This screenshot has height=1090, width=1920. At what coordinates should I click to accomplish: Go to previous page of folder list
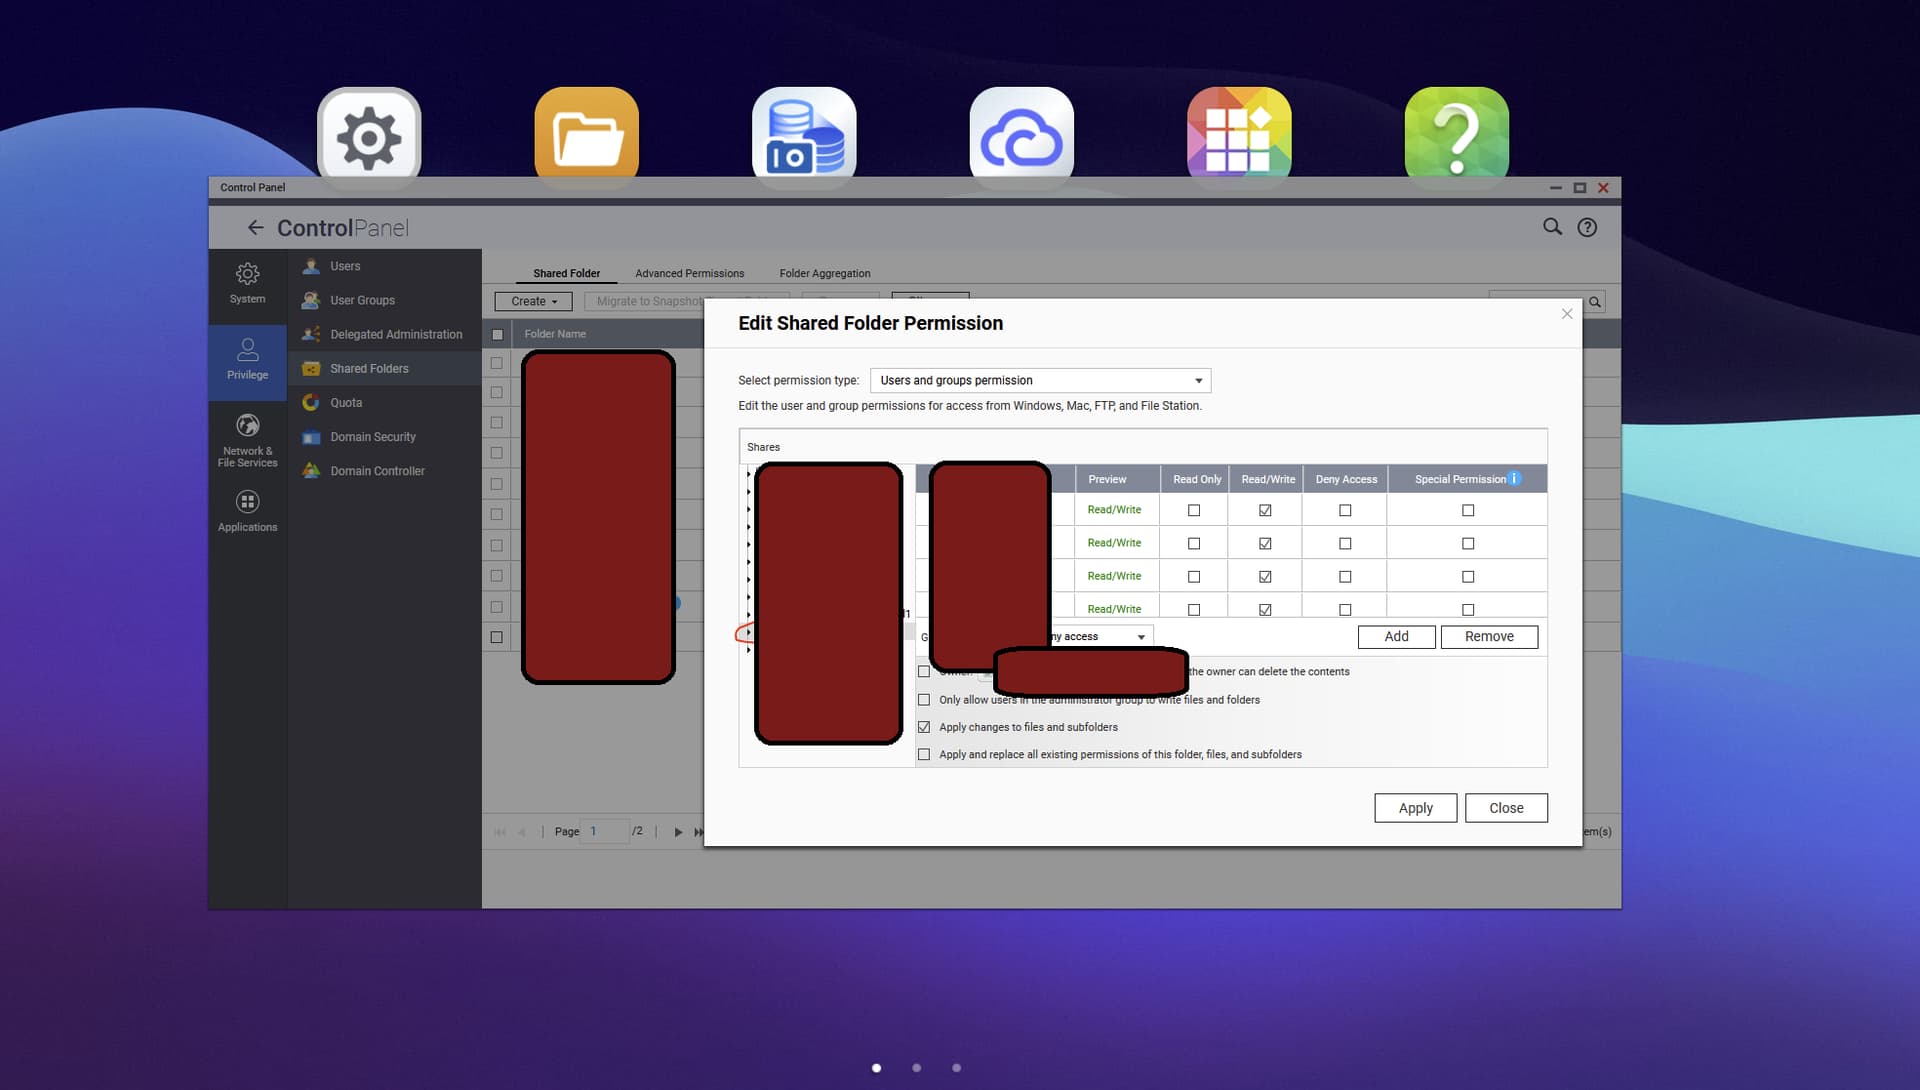(x=522, y=832)
